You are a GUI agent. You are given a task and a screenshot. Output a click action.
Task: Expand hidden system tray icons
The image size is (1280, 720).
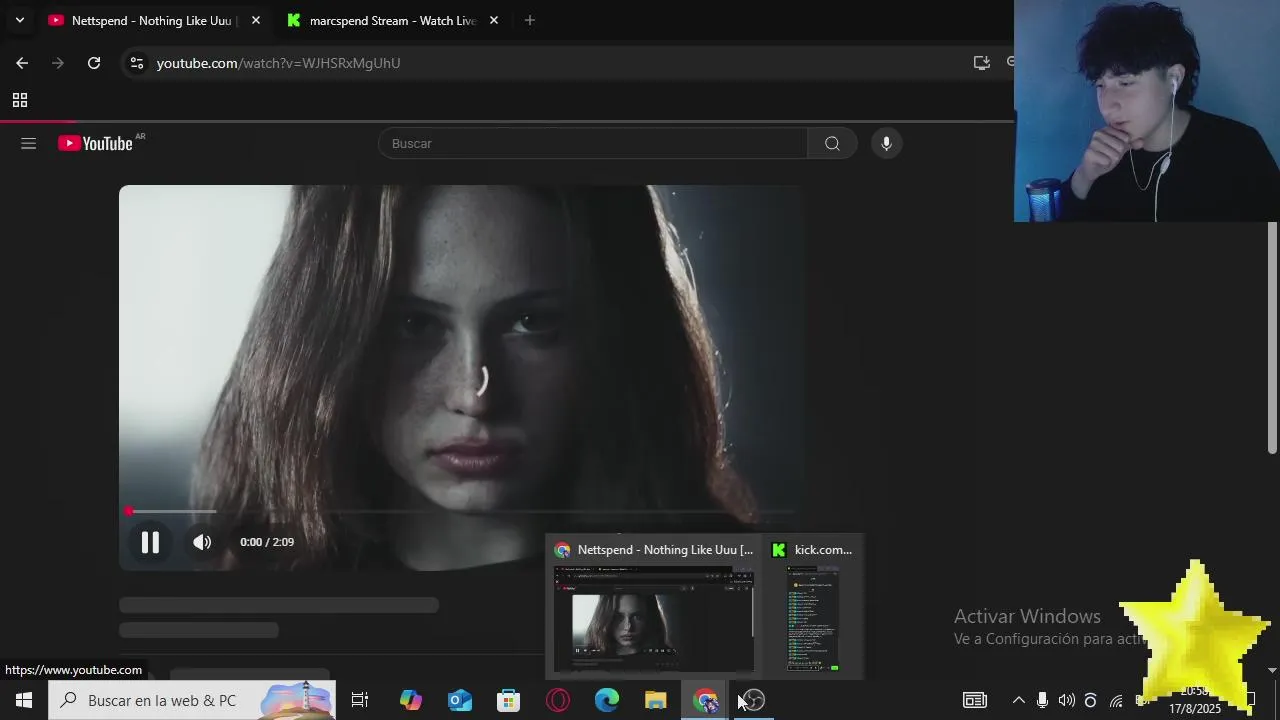click(1018, 700)
